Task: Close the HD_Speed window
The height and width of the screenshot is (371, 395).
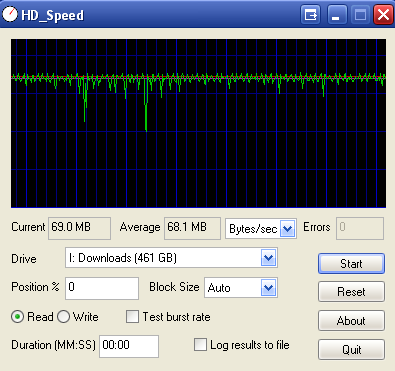Action: (x=383, y=15)
